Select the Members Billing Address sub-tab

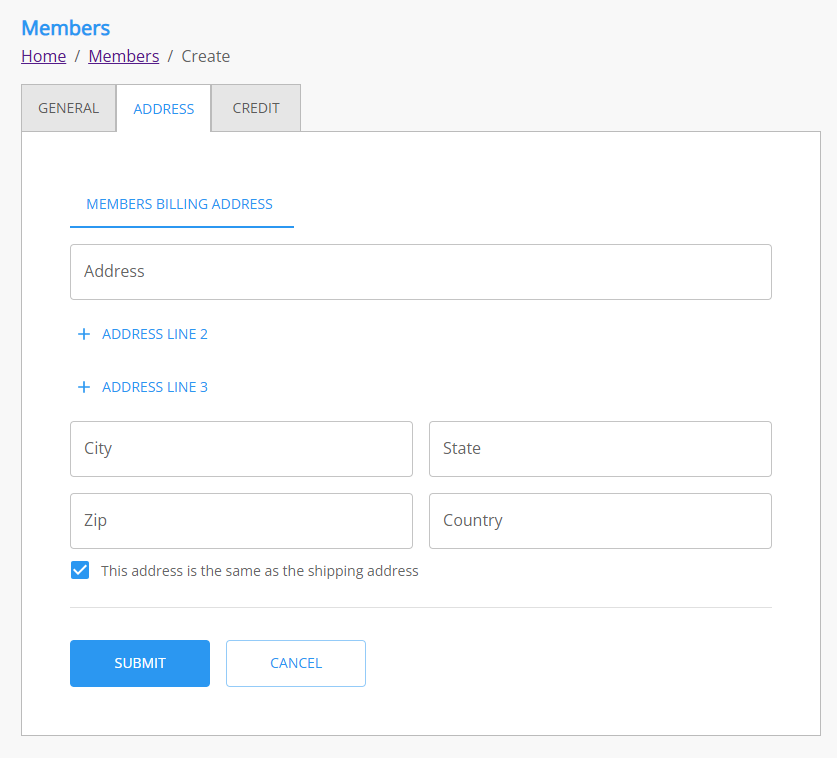coord(180,204)
